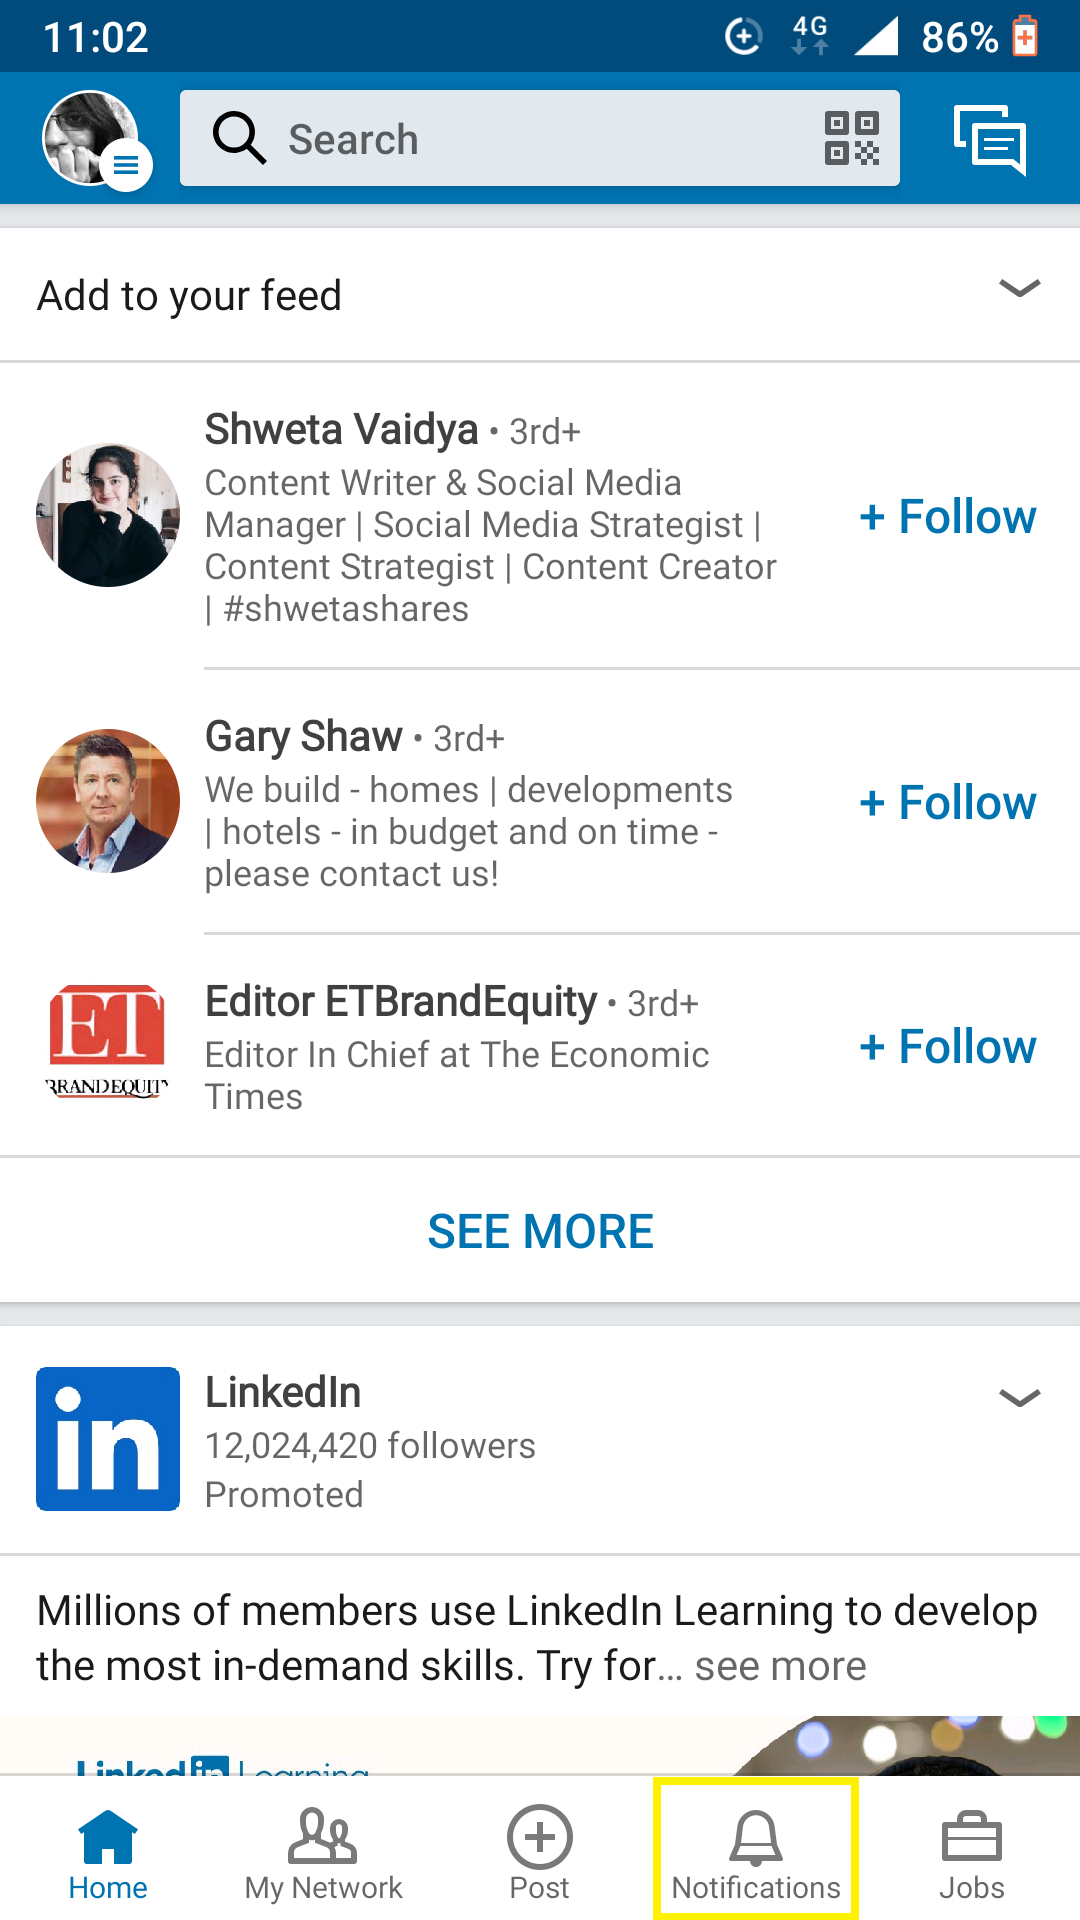The height and width of the screenshot is (1920, 1080).
Task: Follow Editor ETBrandEquity
Action: pos(948,1047)
